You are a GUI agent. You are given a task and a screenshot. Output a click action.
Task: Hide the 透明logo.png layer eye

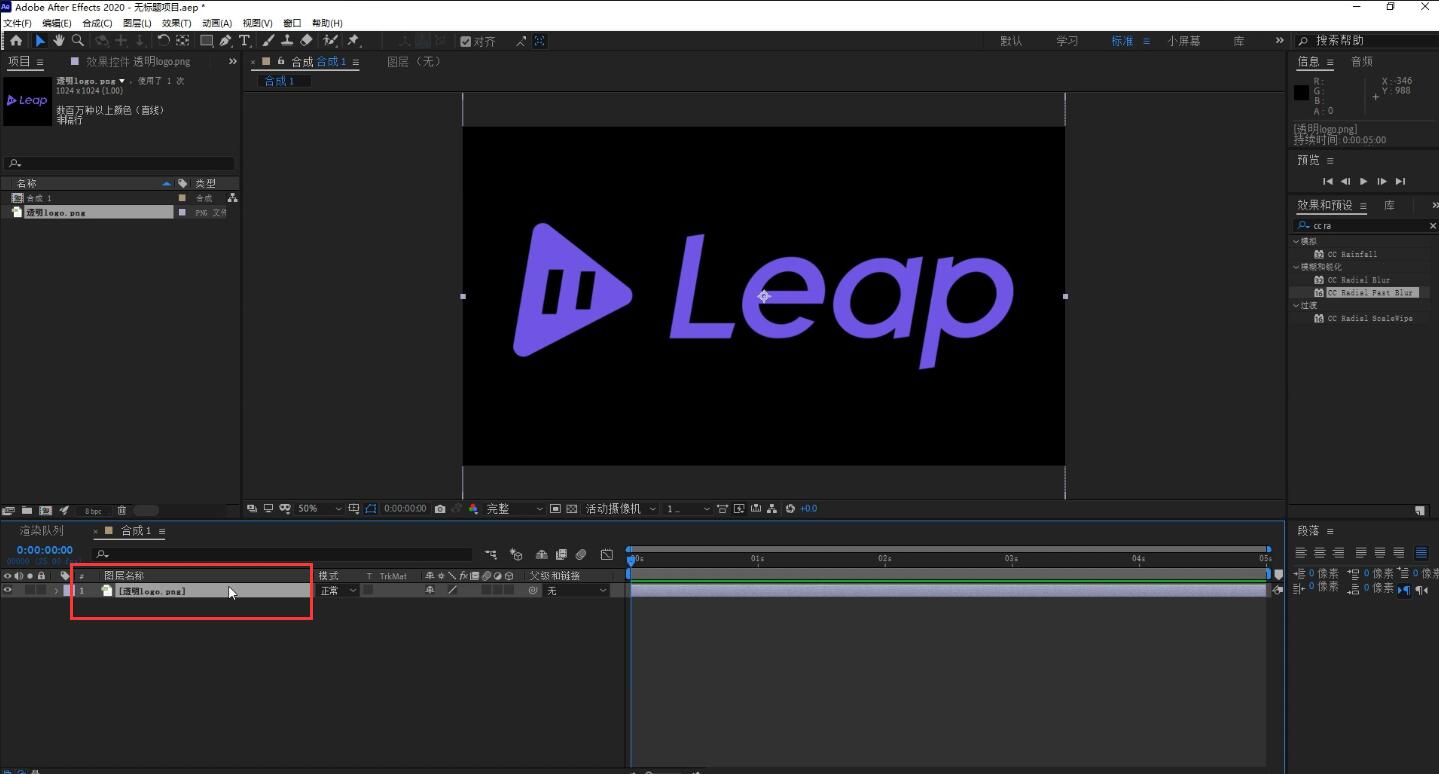coord(8,591)
